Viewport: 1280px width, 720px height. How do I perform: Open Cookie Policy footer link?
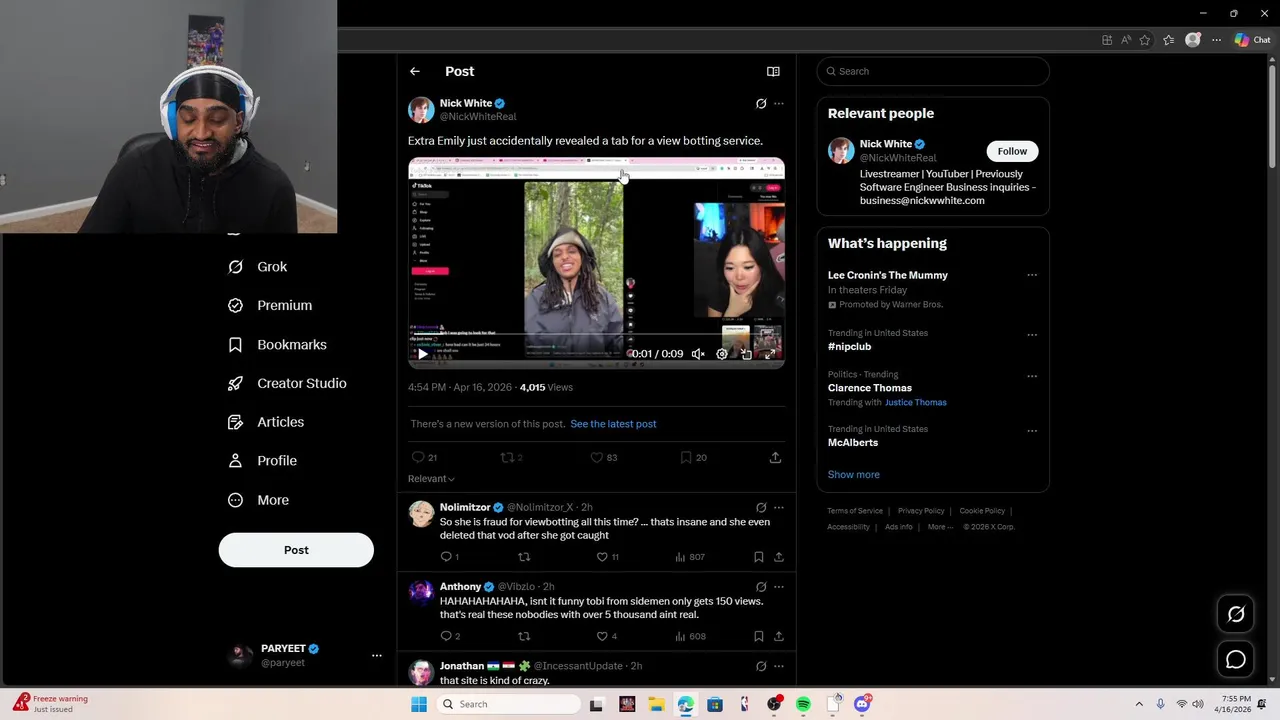[x=982, y=511]
